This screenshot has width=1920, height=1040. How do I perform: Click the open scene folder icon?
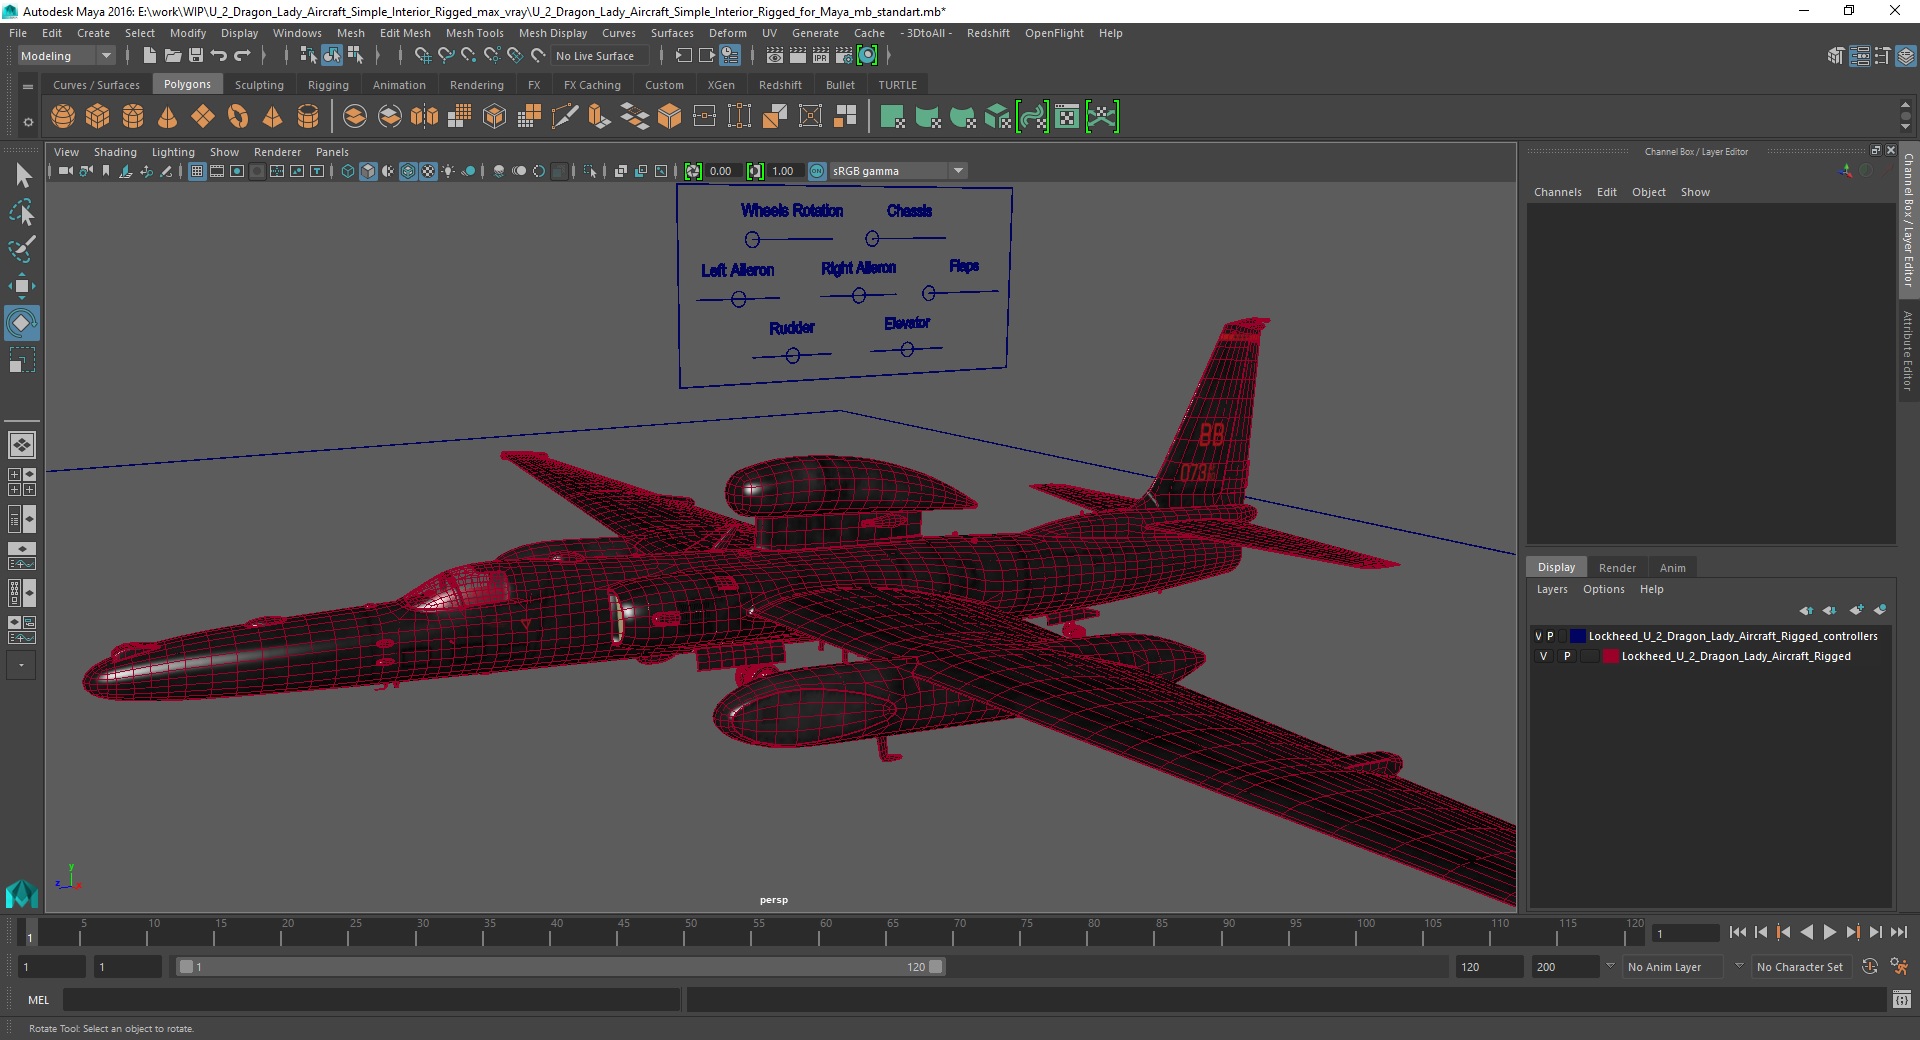[x=172, y=56]
